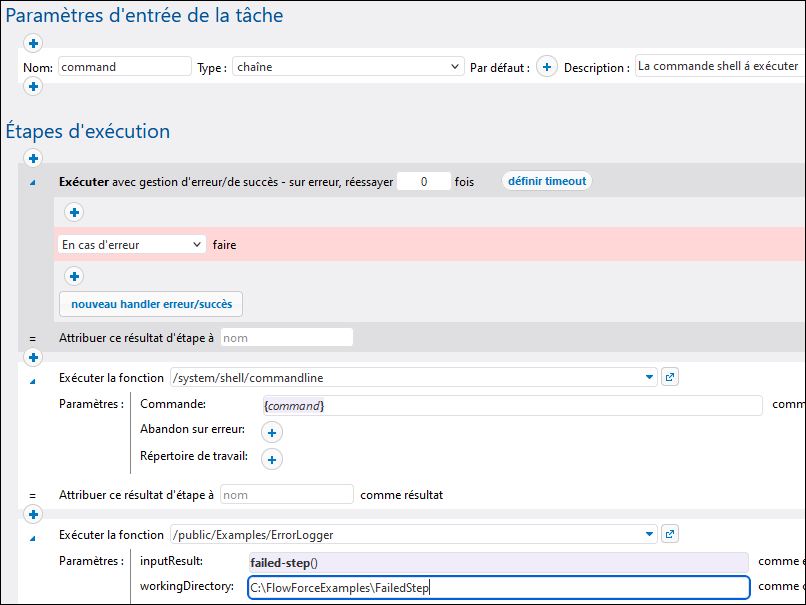Screen dimensions: 806x605
Task: Open the Type dropdown showing chaîne
Action: point(347,67)
